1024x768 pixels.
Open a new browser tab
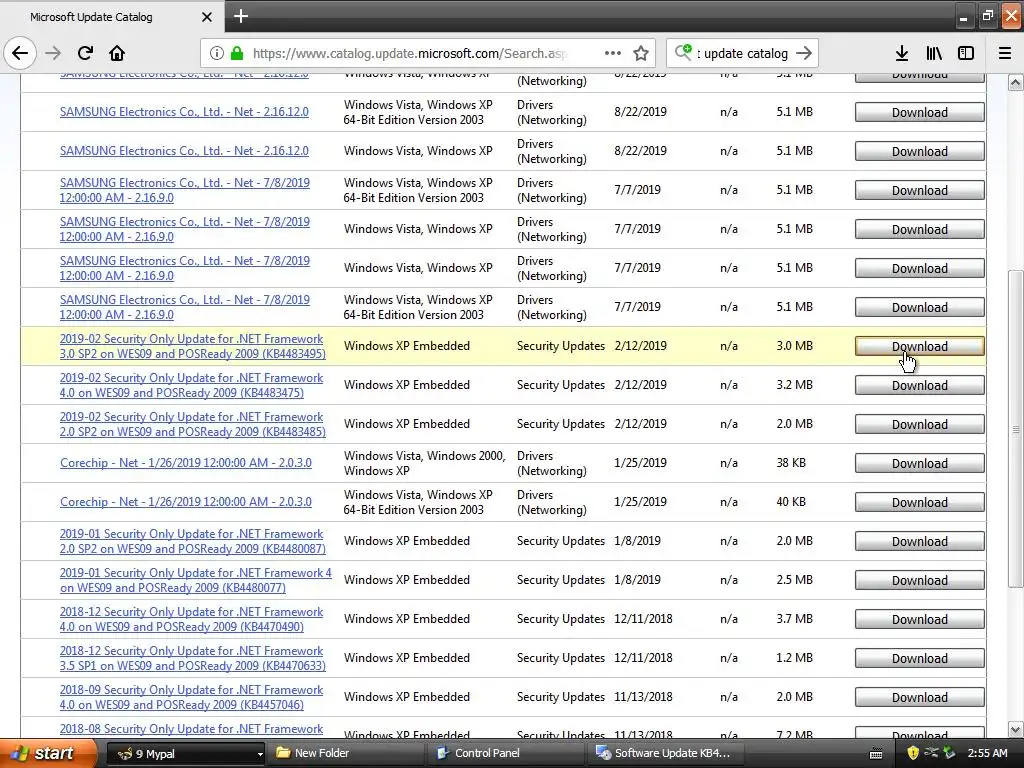[x=241, y=16]
